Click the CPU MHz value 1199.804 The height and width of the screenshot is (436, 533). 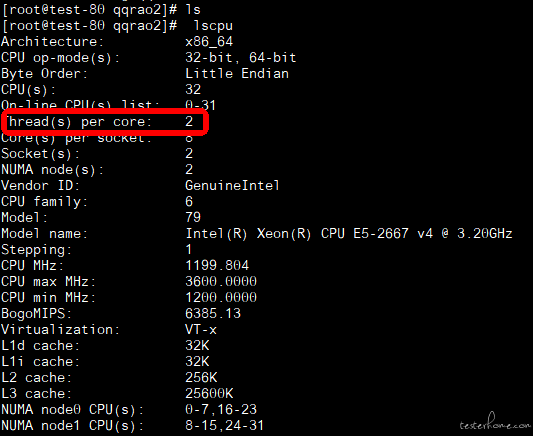[217, 265]
